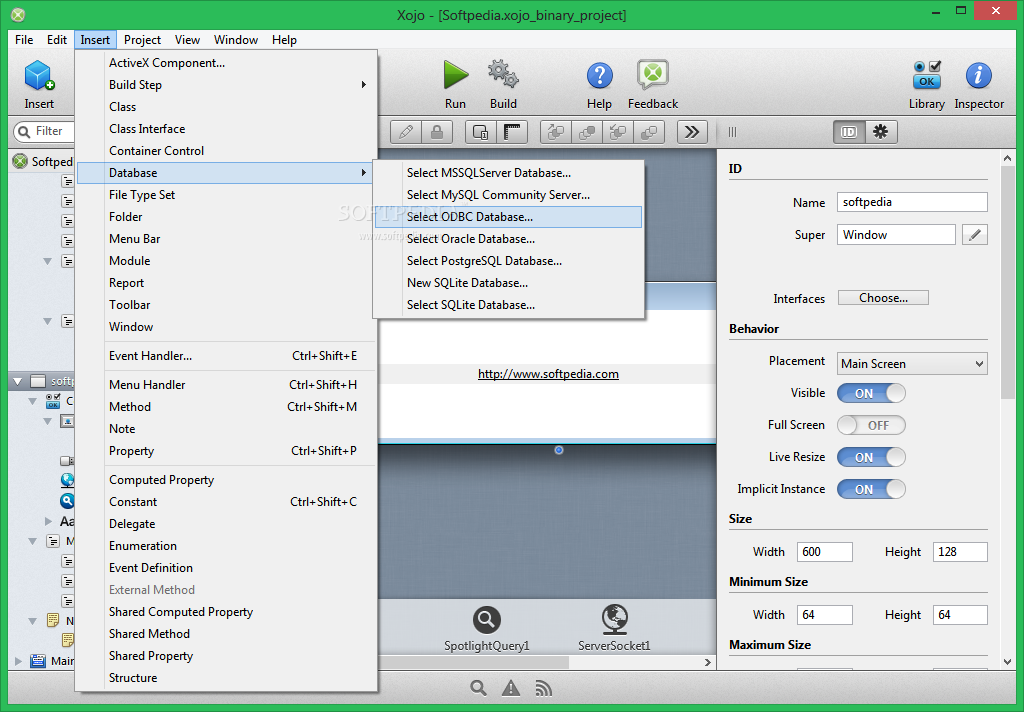Open the Inspector info icon

[978, 76]
